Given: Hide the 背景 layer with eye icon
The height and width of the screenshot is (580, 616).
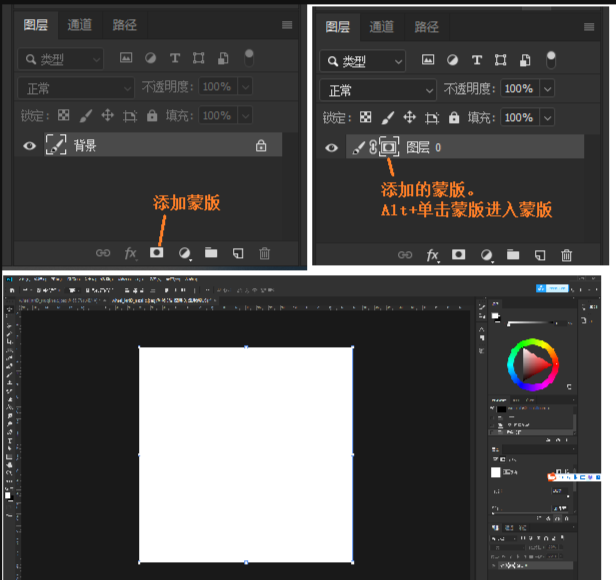Looking at the screenshot, I should point(29,146).
